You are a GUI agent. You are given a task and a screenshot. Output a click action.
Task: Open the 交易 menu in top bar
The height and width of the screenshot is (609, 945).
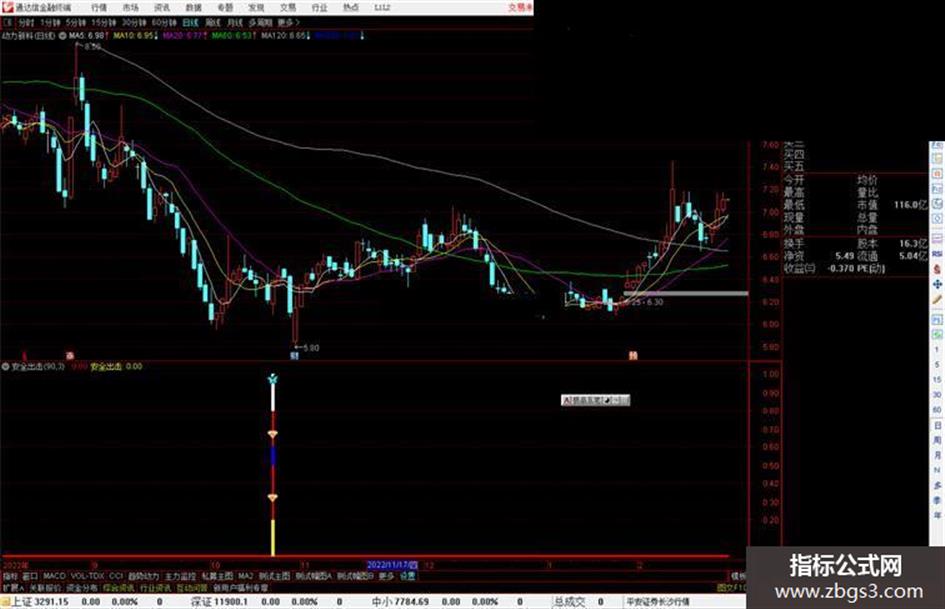(x=288, y=8)
